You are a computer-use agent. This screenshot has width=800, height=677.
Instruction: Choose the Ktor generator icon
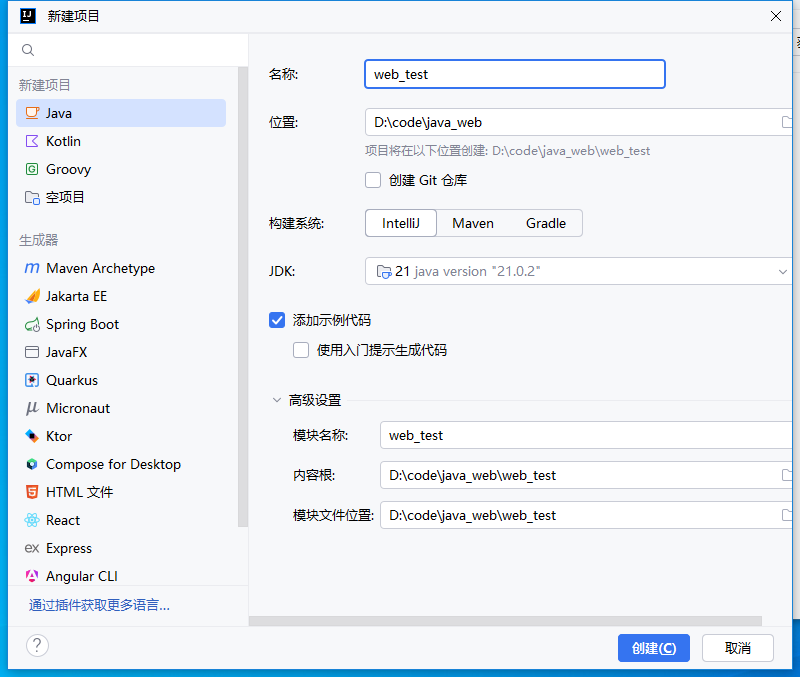[x=32, y=436]
